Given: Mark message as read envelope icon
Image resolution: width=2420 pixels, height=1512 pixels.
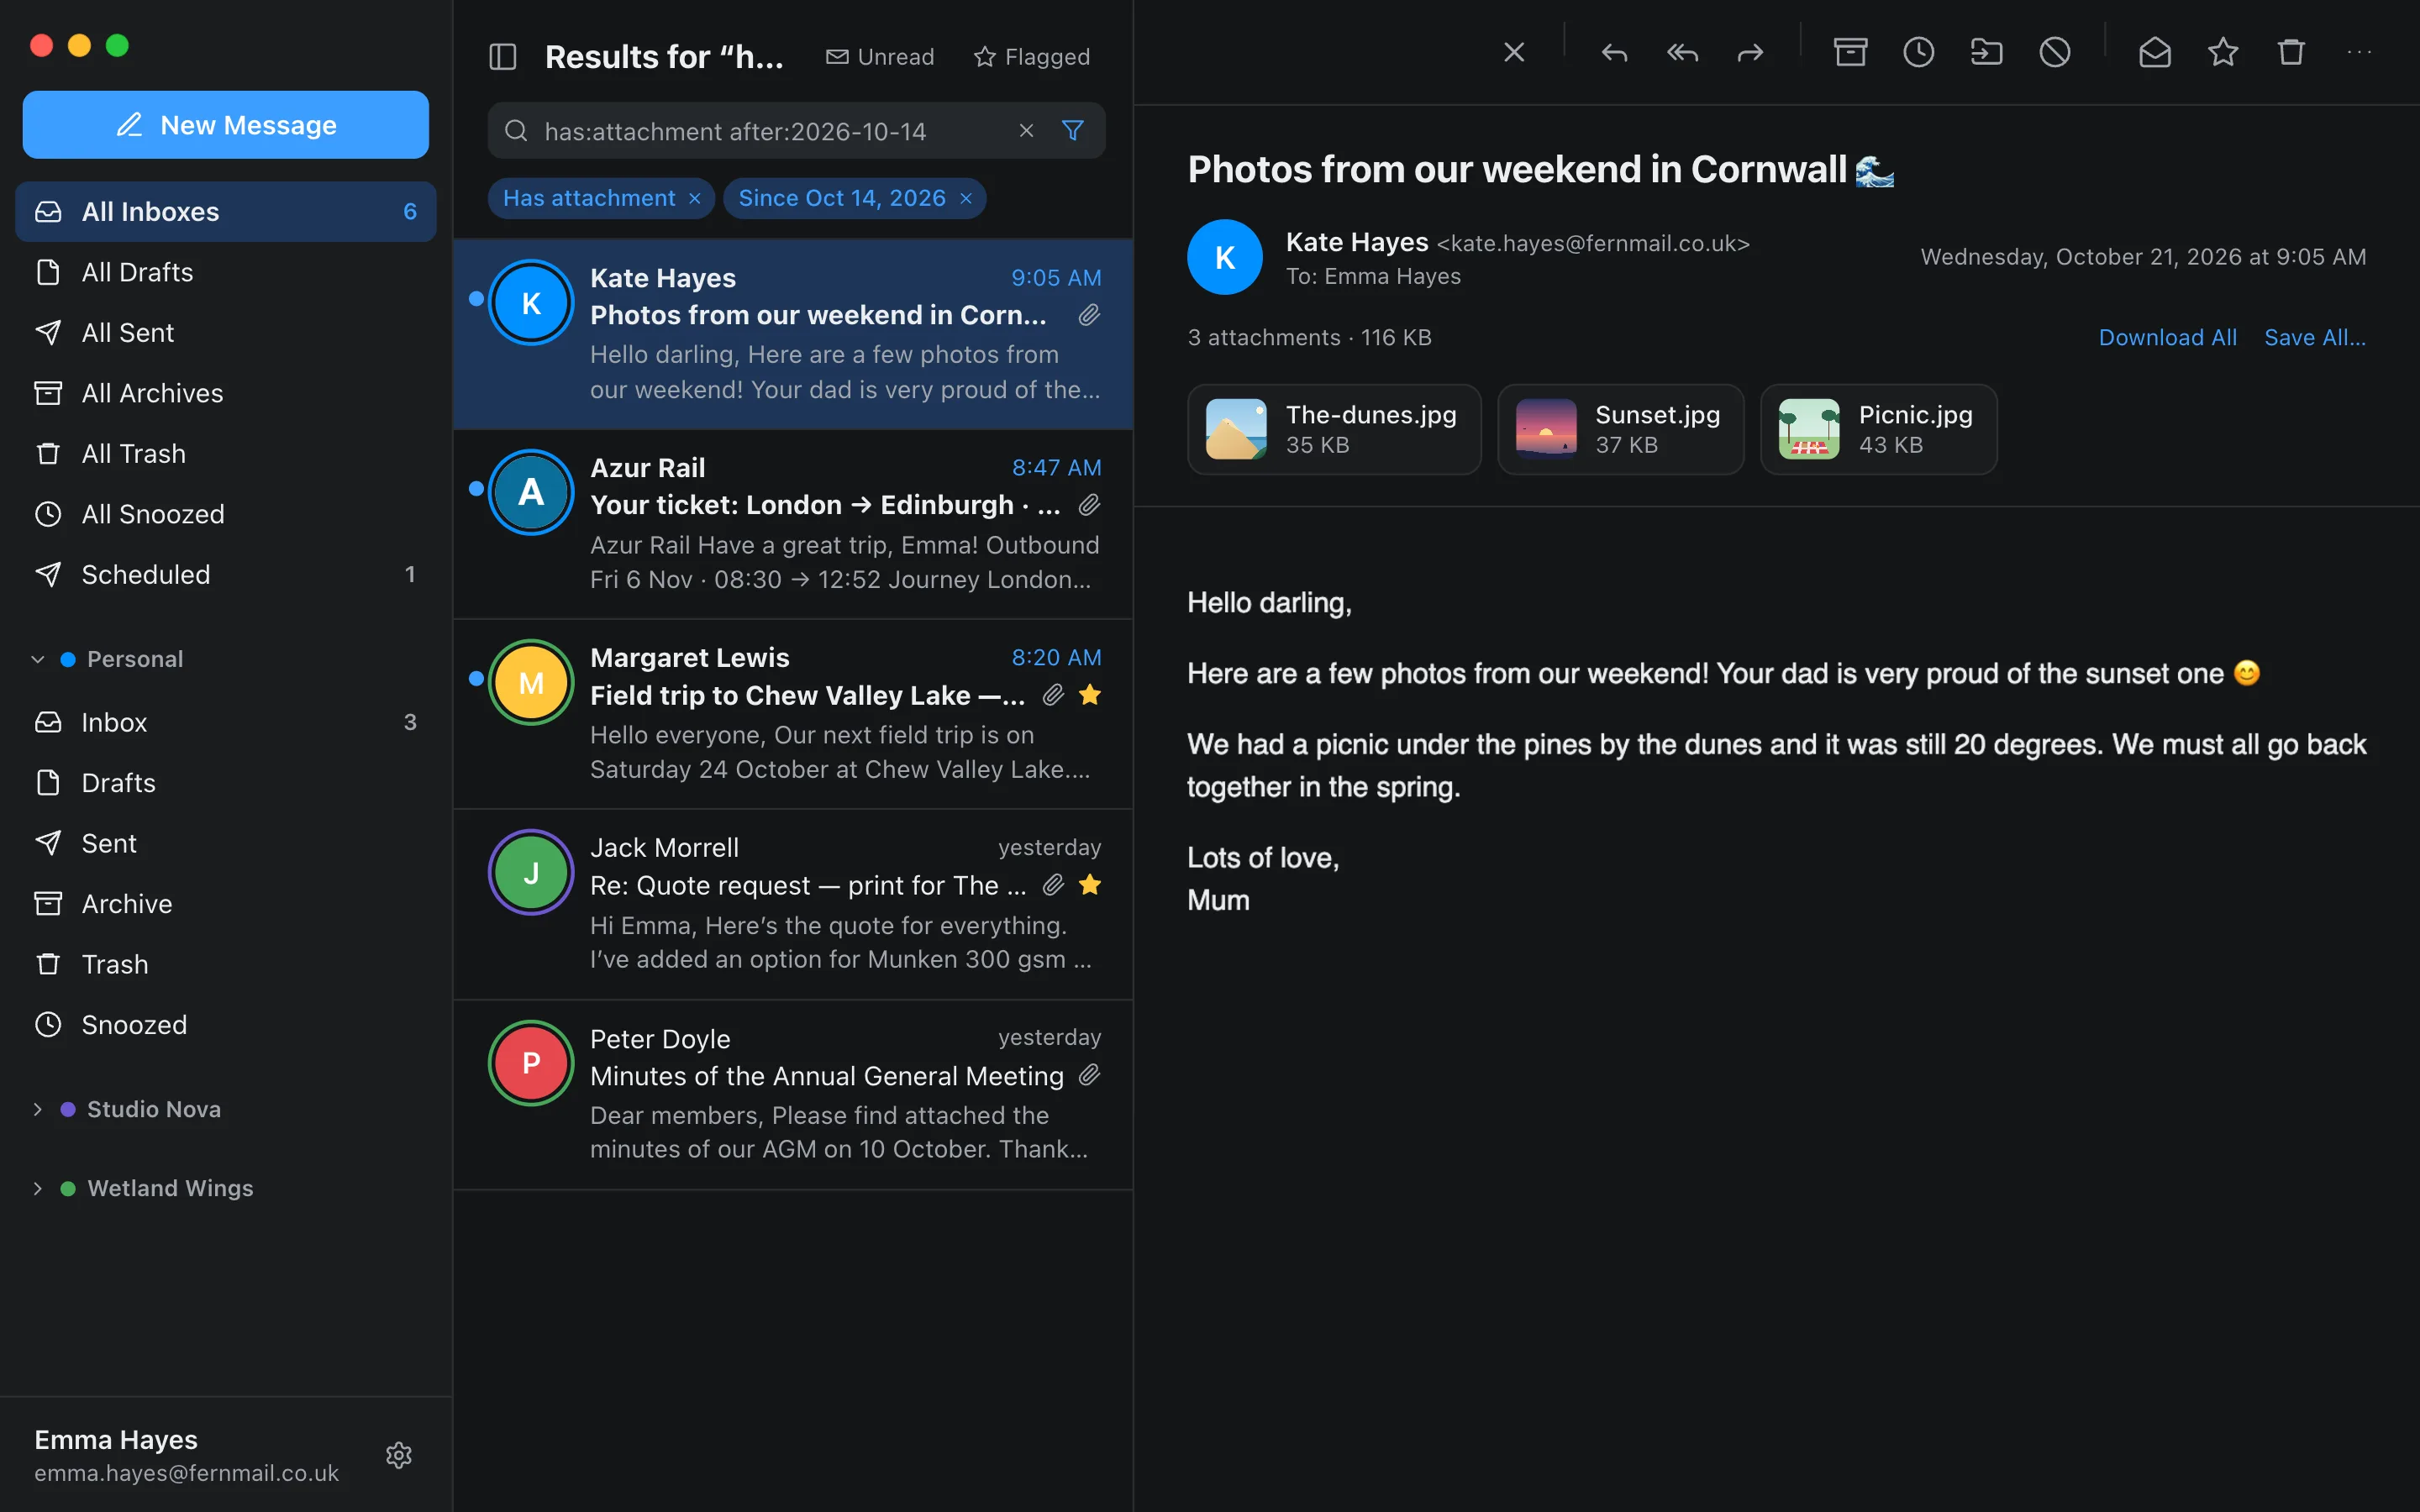Looking at the screenshot, I should click(x=2154, y=53).
